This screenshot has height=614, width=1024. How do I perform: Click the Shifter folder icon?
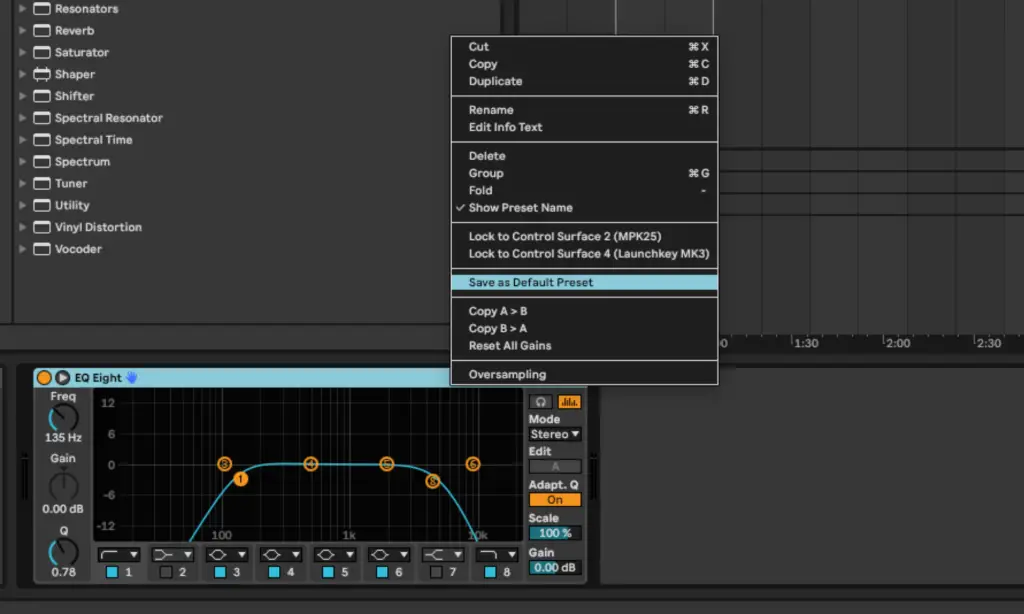(42, 96)
